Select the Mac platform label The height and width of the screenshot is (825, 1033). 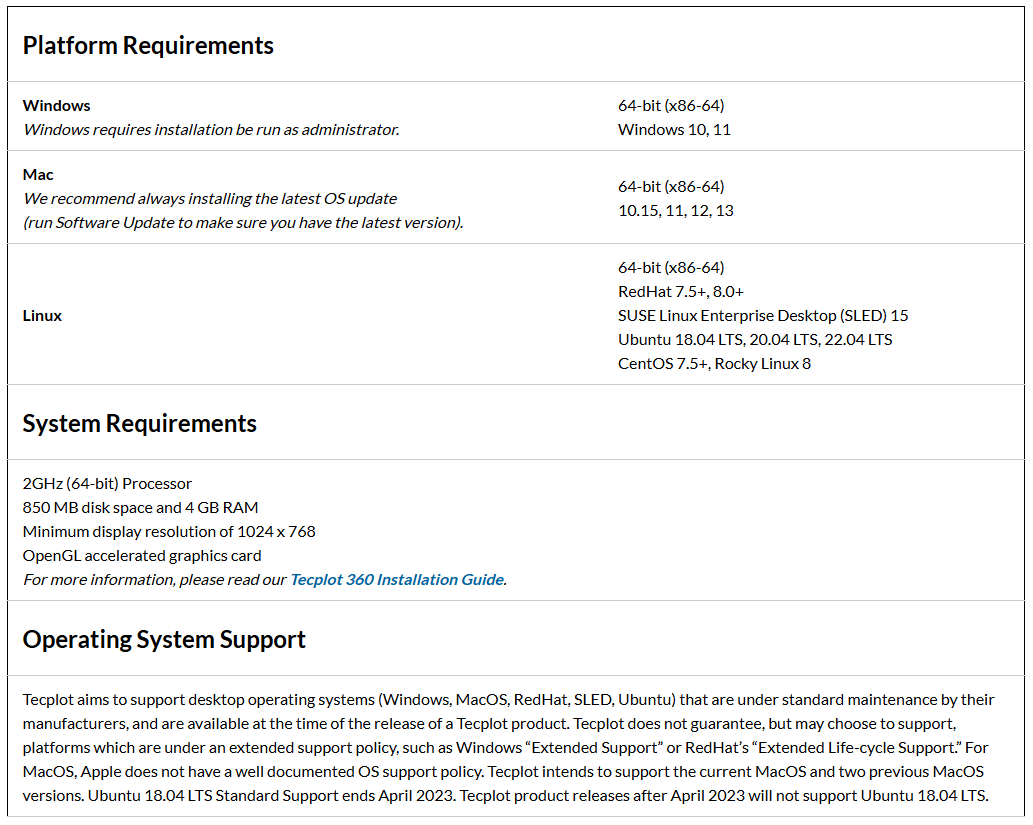click(x=38, y=175)
